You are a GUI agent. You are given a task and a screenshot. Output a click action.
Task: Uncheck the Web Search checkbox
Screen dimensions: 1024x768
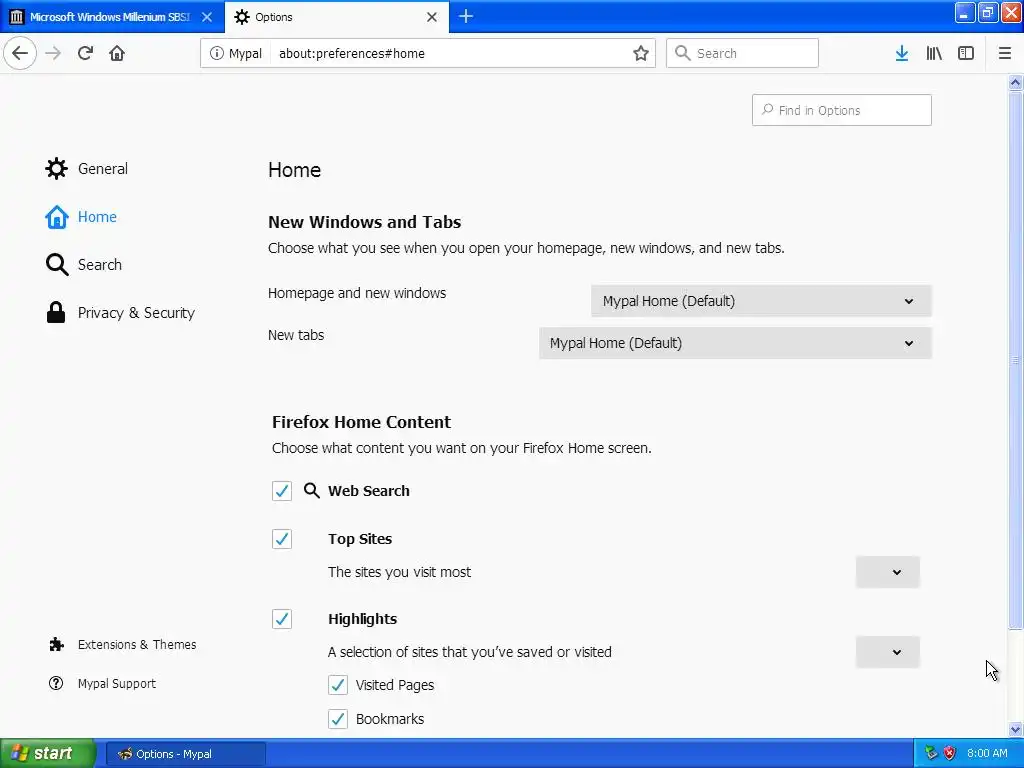click(x=281, y=490)
